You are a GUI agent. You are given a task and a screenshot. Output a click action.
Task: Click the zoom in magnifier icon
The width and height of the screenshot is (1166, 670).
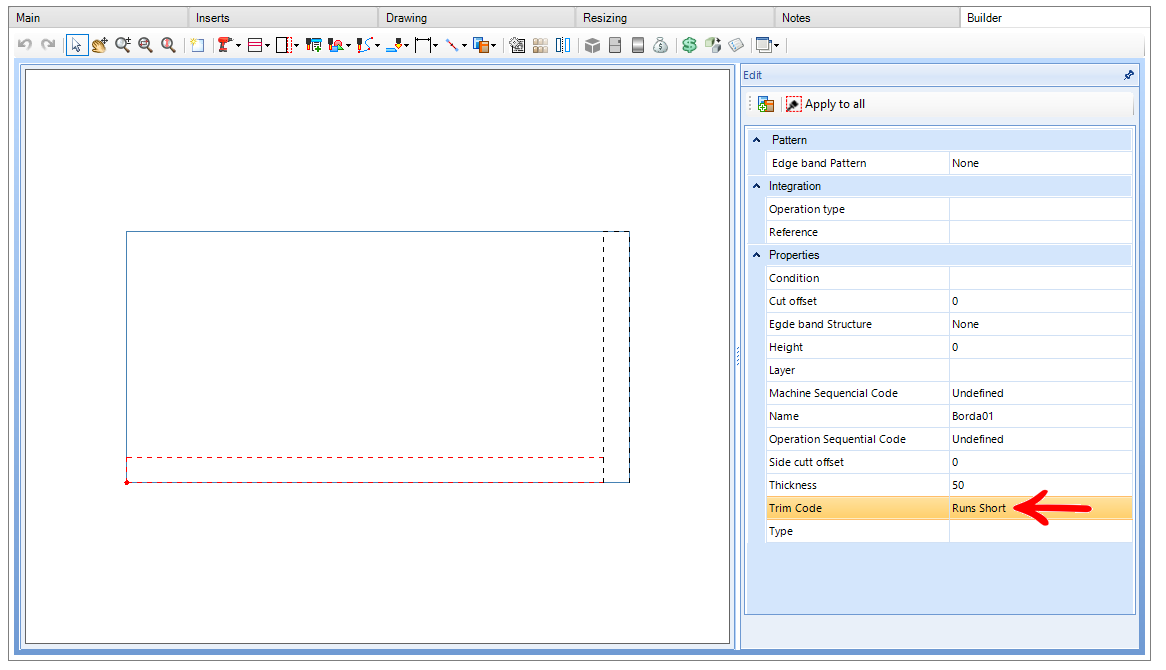coord(123,45)
